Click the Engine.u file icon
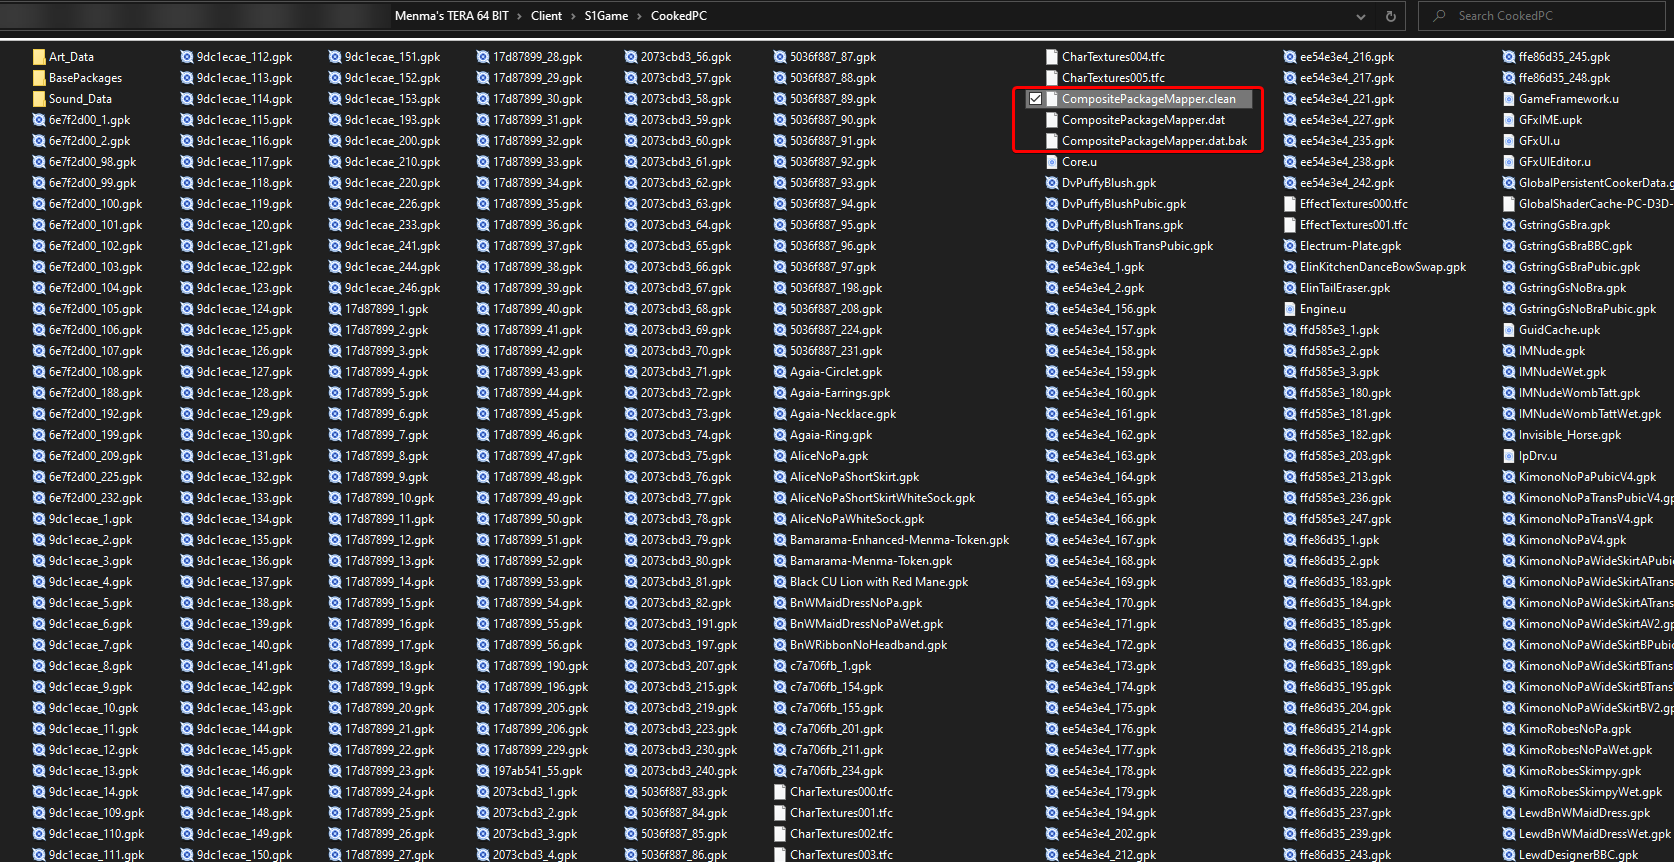Viewport: 1674px width, 862px height. [1290, 309]
